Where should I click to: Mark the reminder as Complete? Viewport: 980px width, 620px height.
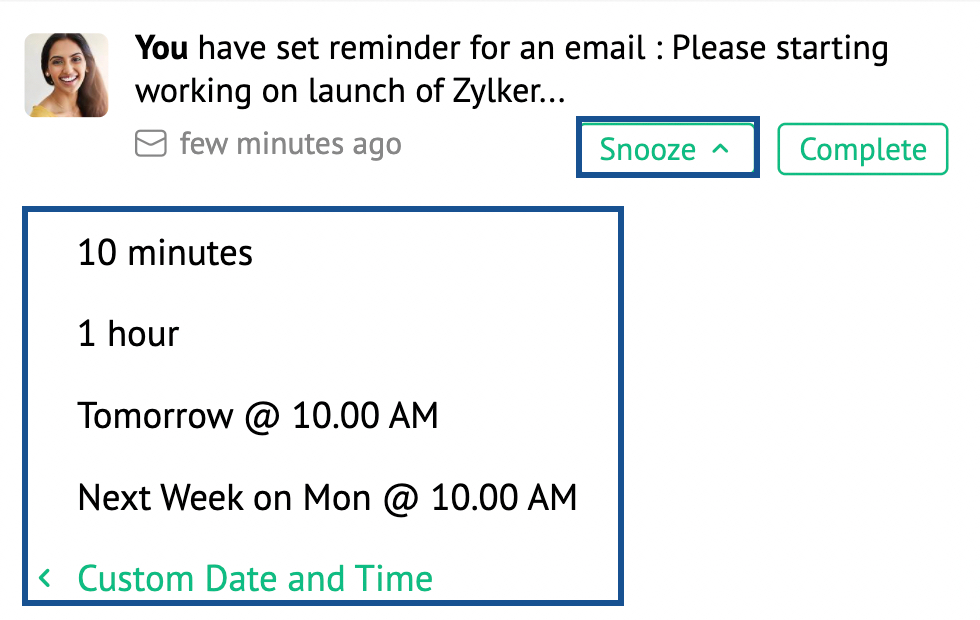[x=862, y=149]
